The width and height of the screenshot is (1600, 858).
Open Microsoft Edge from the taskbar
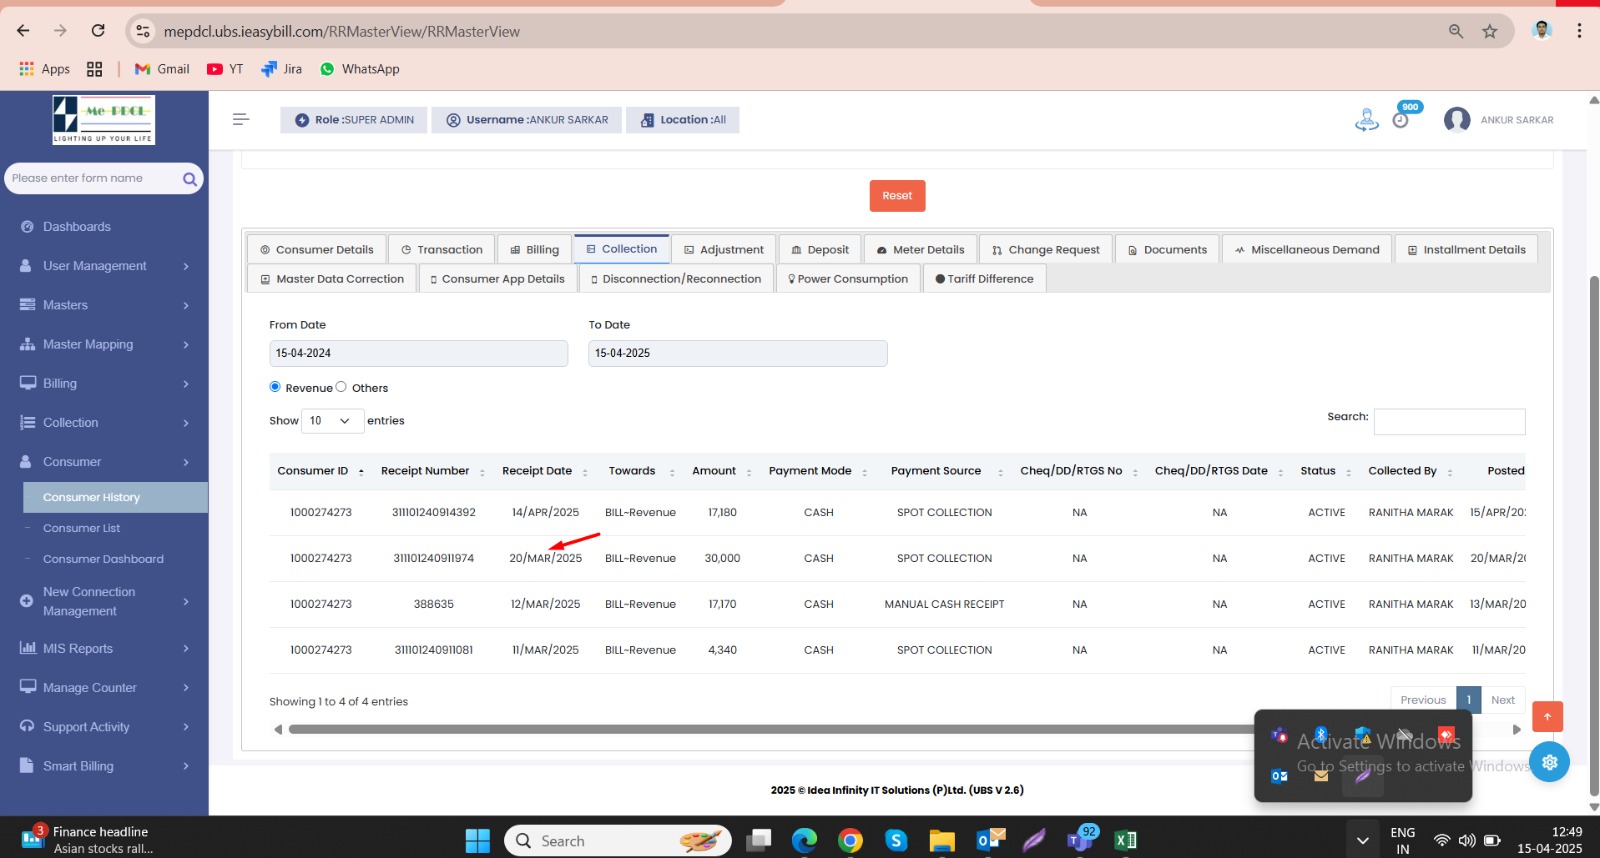(804, 841)
